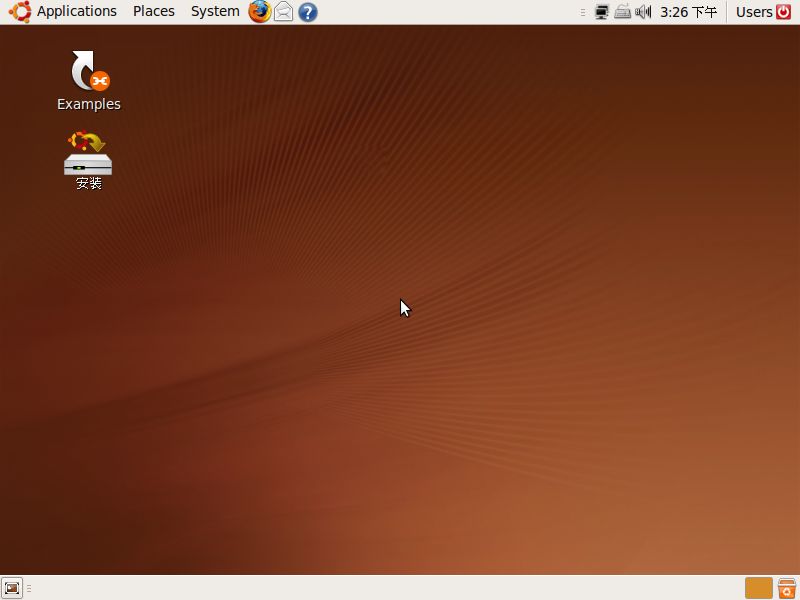
Task: Click the network monitor status icon
Action: click(600, 12)
